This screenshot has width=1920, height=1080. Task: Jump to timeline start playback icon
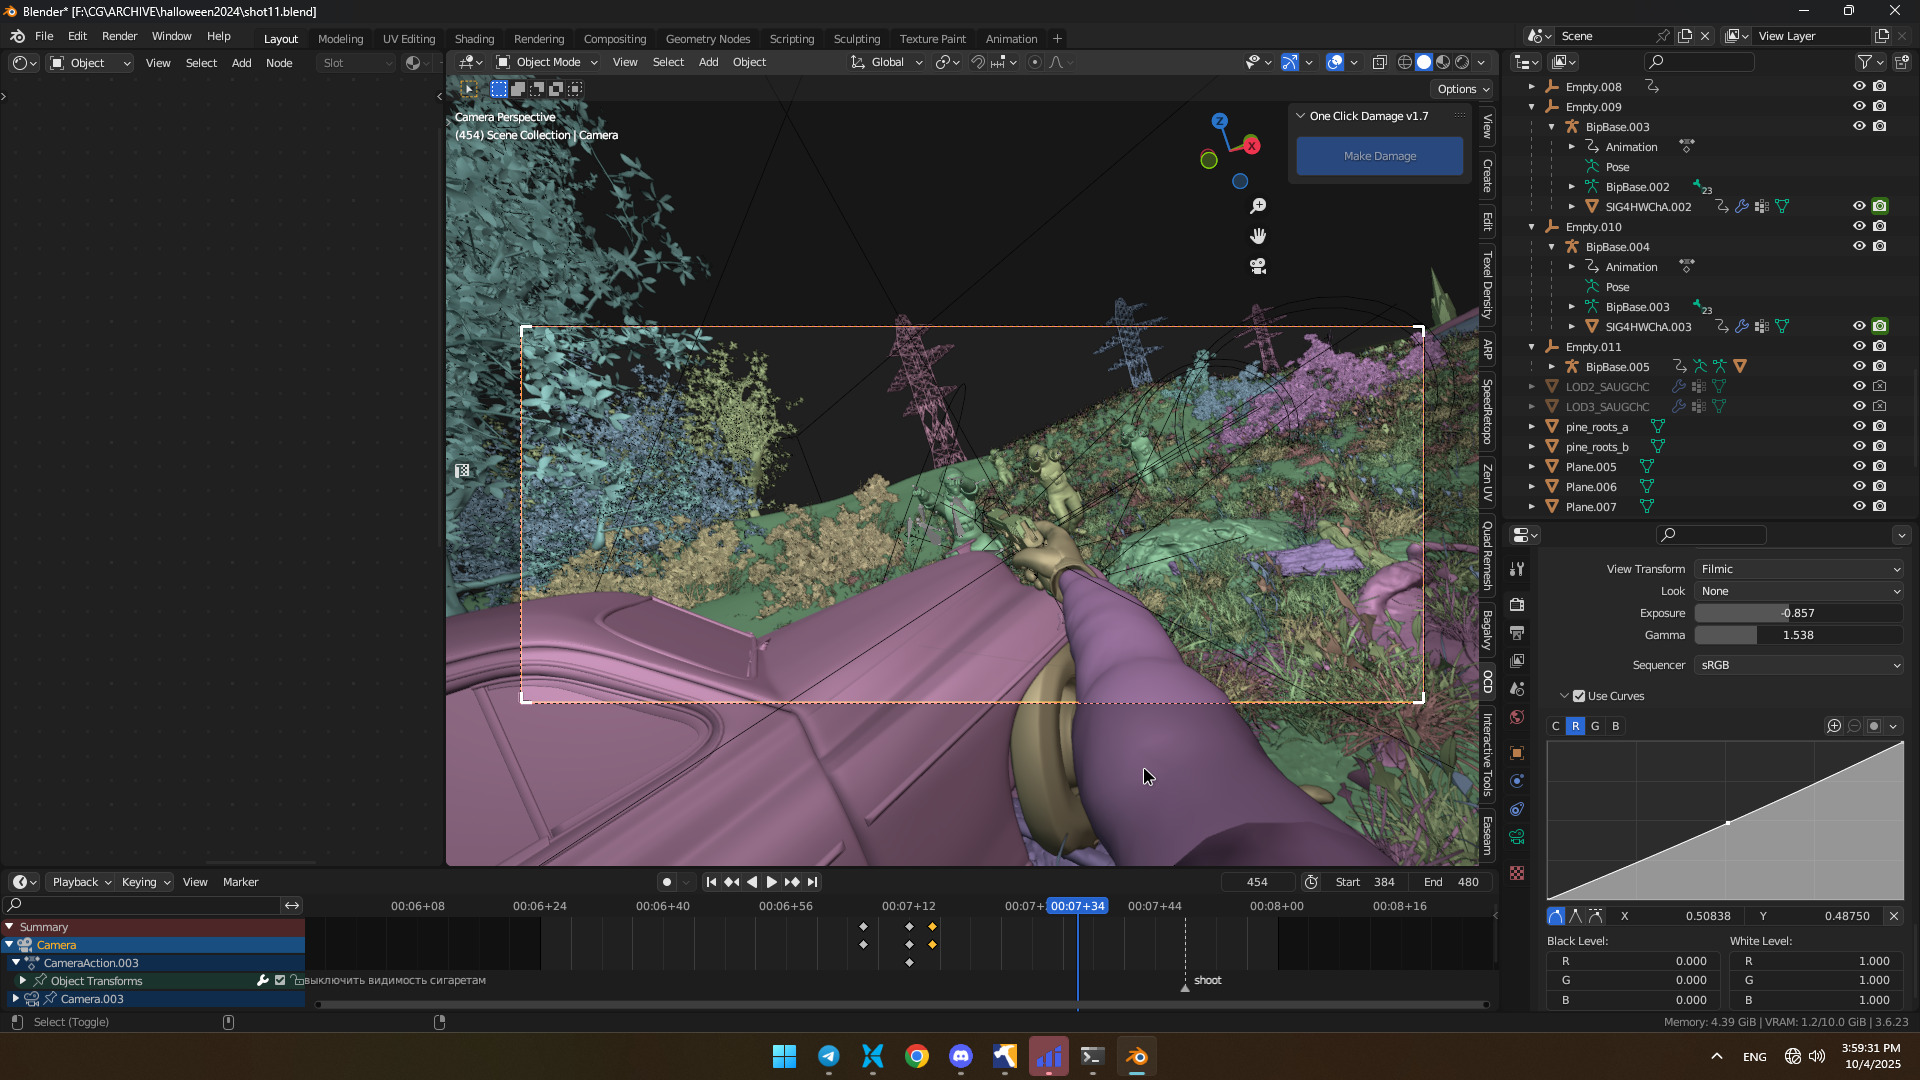711,882
